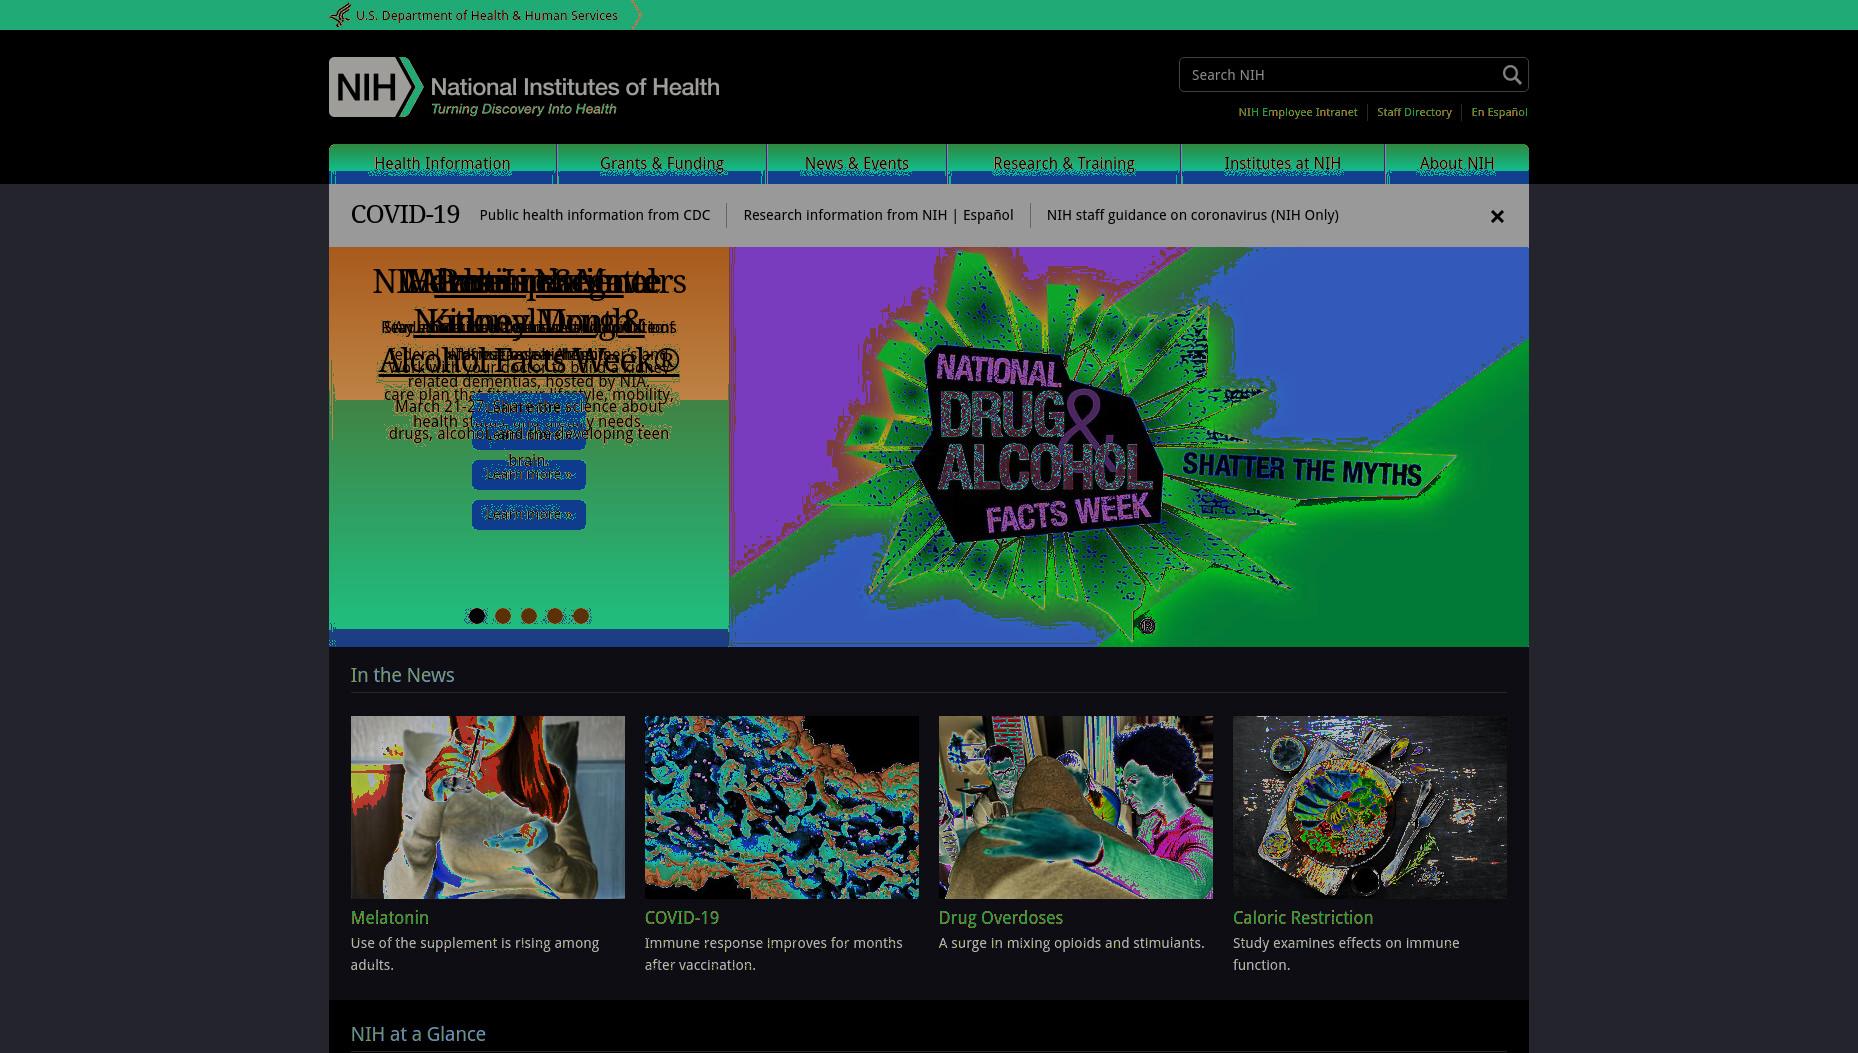Open the Grants & Funding menu
The image size is (1858, 1053).
coord(662,164)
